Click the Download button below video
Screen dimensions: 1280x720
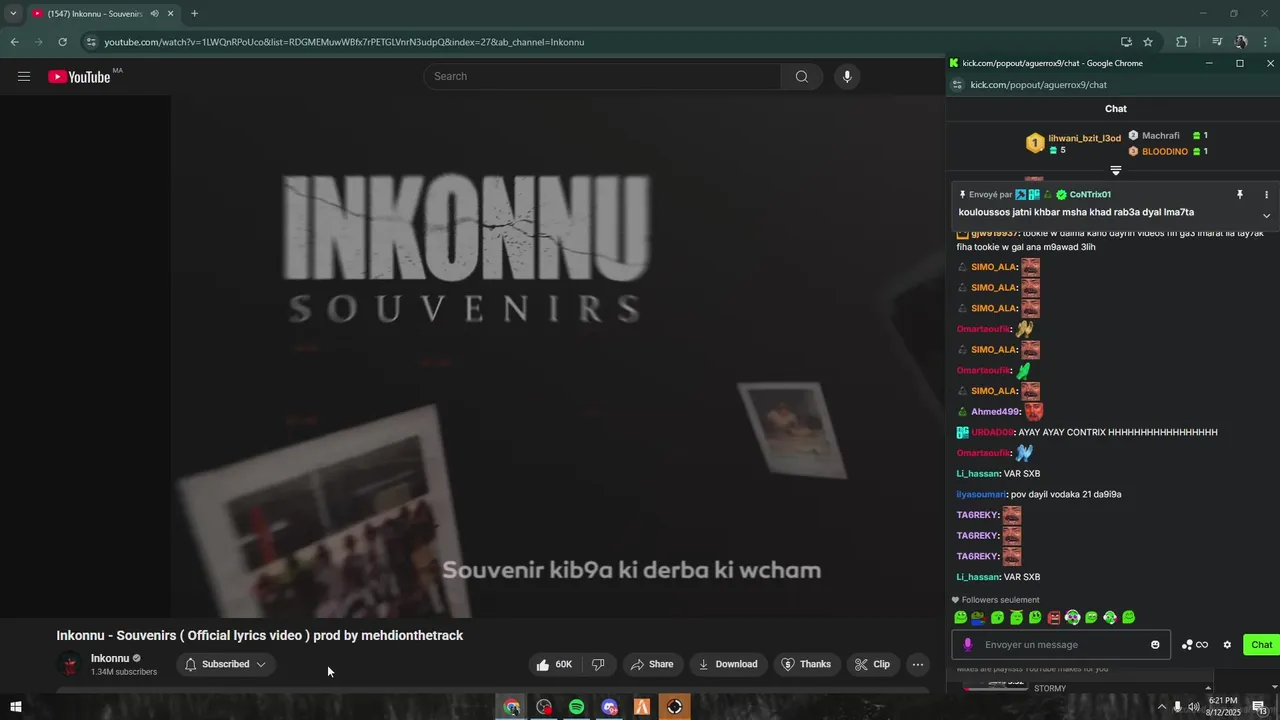click(728, 664)
